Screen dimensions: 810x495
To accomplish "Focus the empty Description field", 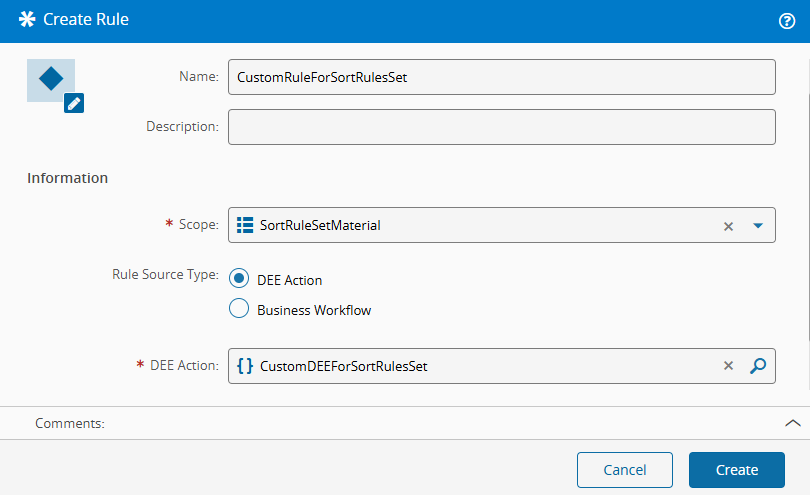I will coord(500,127).
